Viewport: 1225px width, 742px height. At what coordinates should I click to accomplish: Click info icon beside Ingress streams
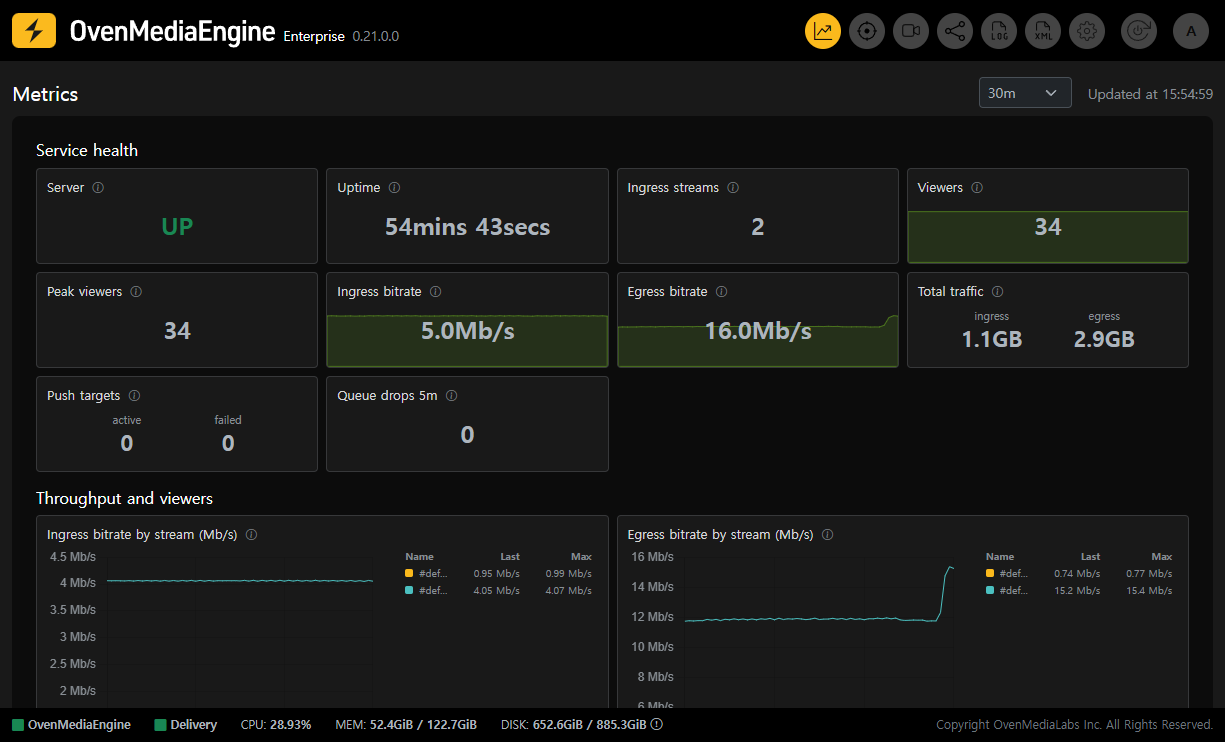733,188
